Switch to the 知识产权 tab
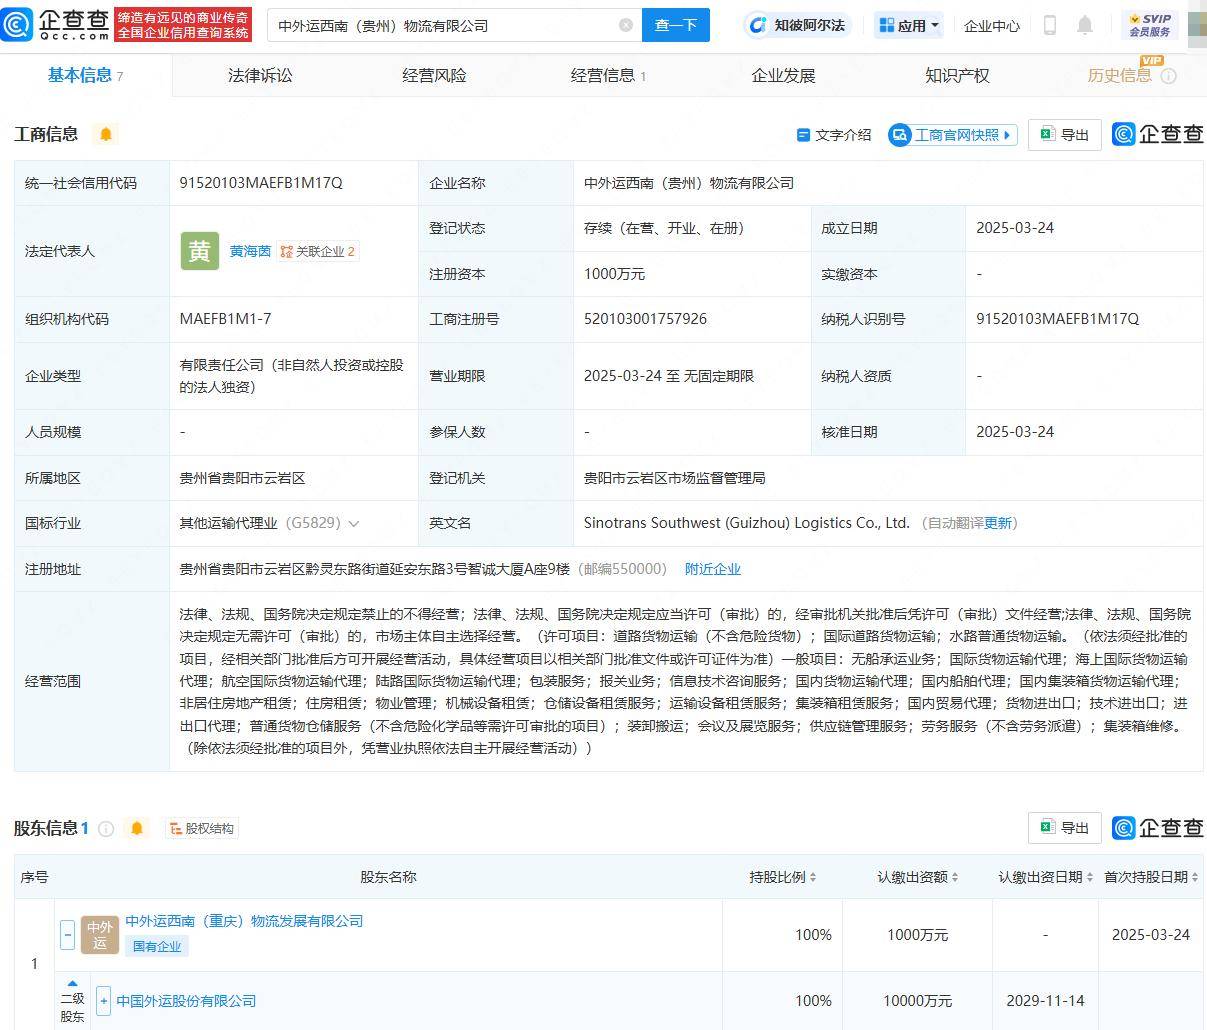The width and height of the screenshot is (1207, 1030). tap(956, 74)
